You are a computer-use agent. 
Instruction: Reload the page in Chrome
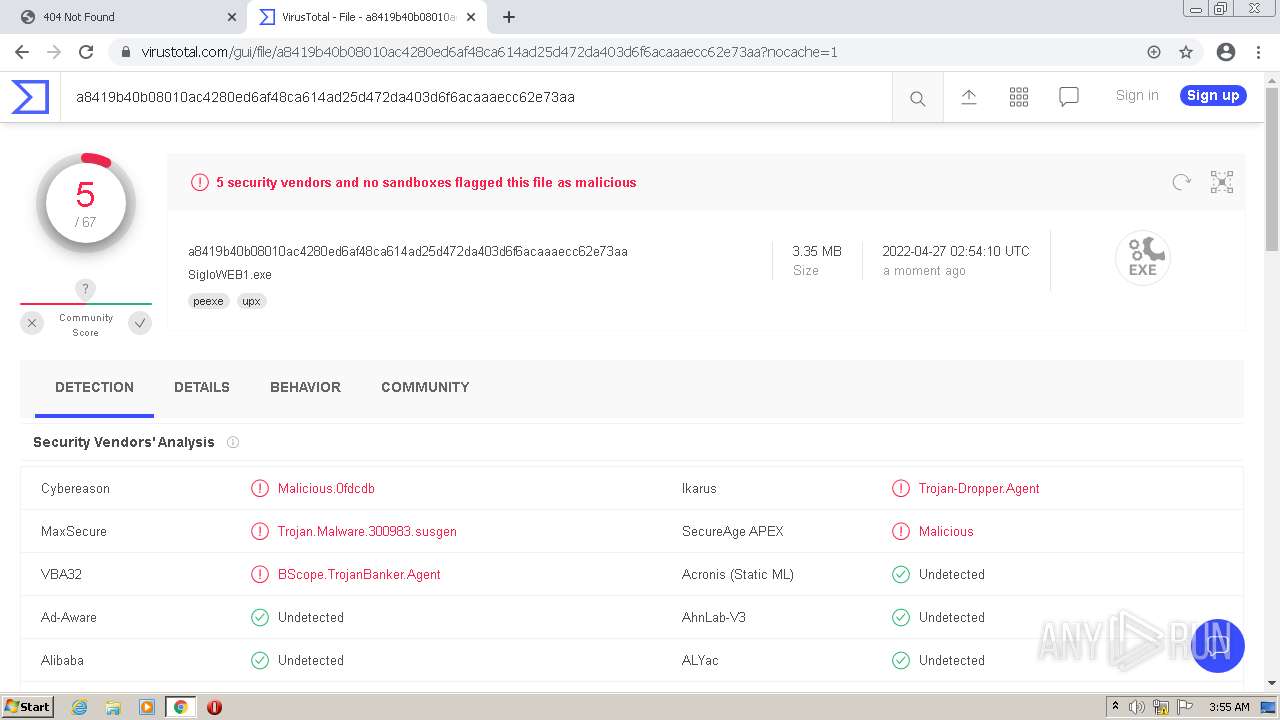click(86, 52)
